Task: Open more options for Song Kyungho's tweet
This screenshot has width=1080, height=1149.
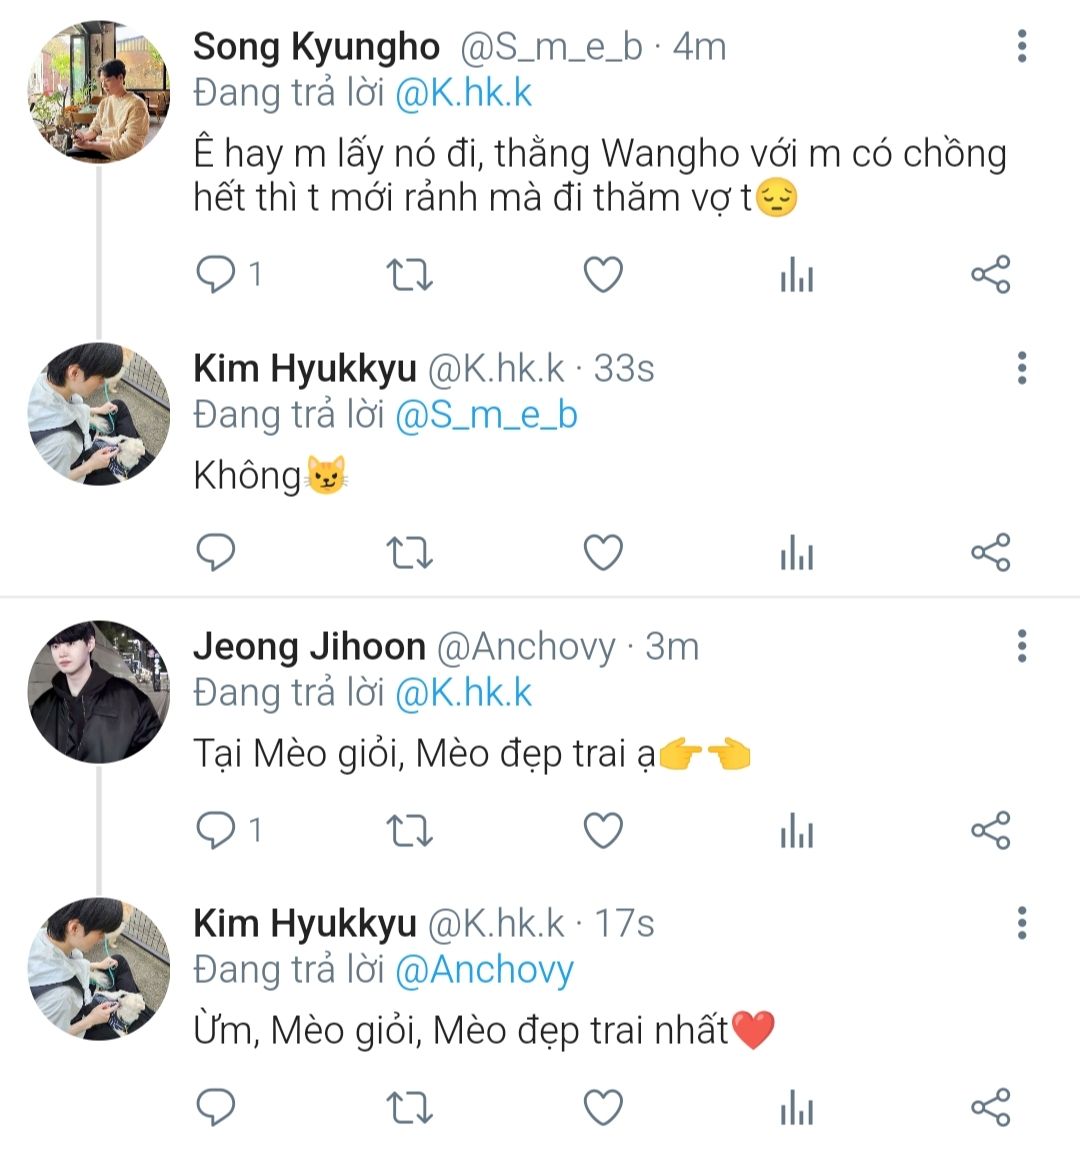Action: (x=1021, y=46)
